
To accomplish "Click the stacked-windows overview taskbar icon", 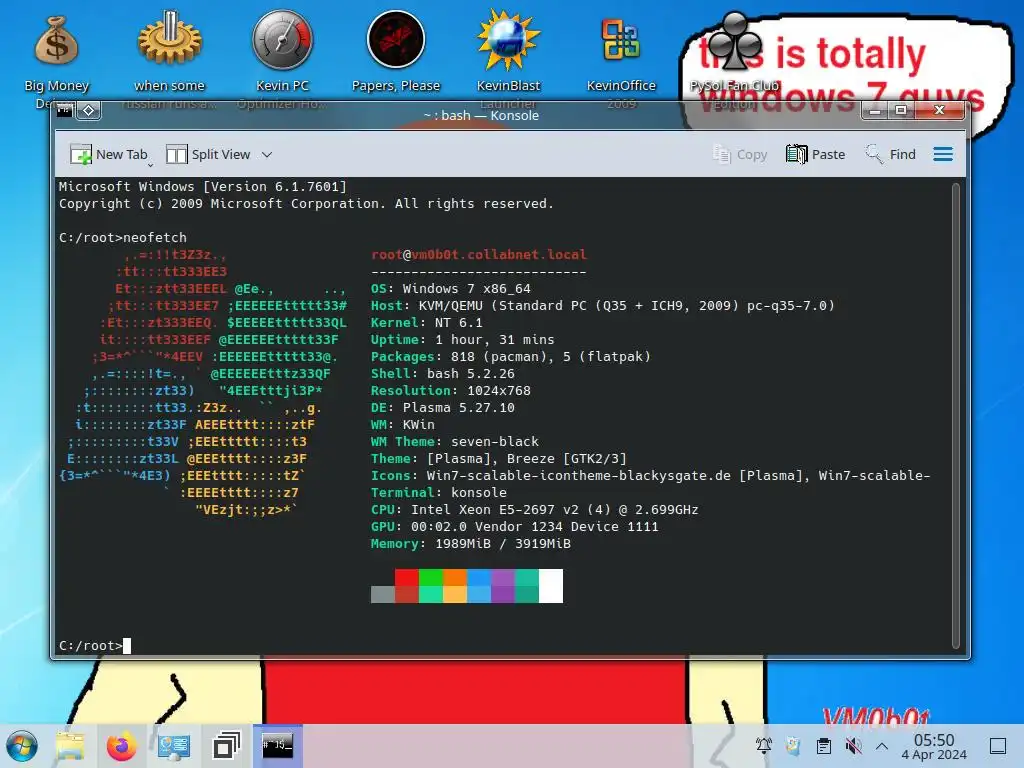I will click(x=226, y=746).
